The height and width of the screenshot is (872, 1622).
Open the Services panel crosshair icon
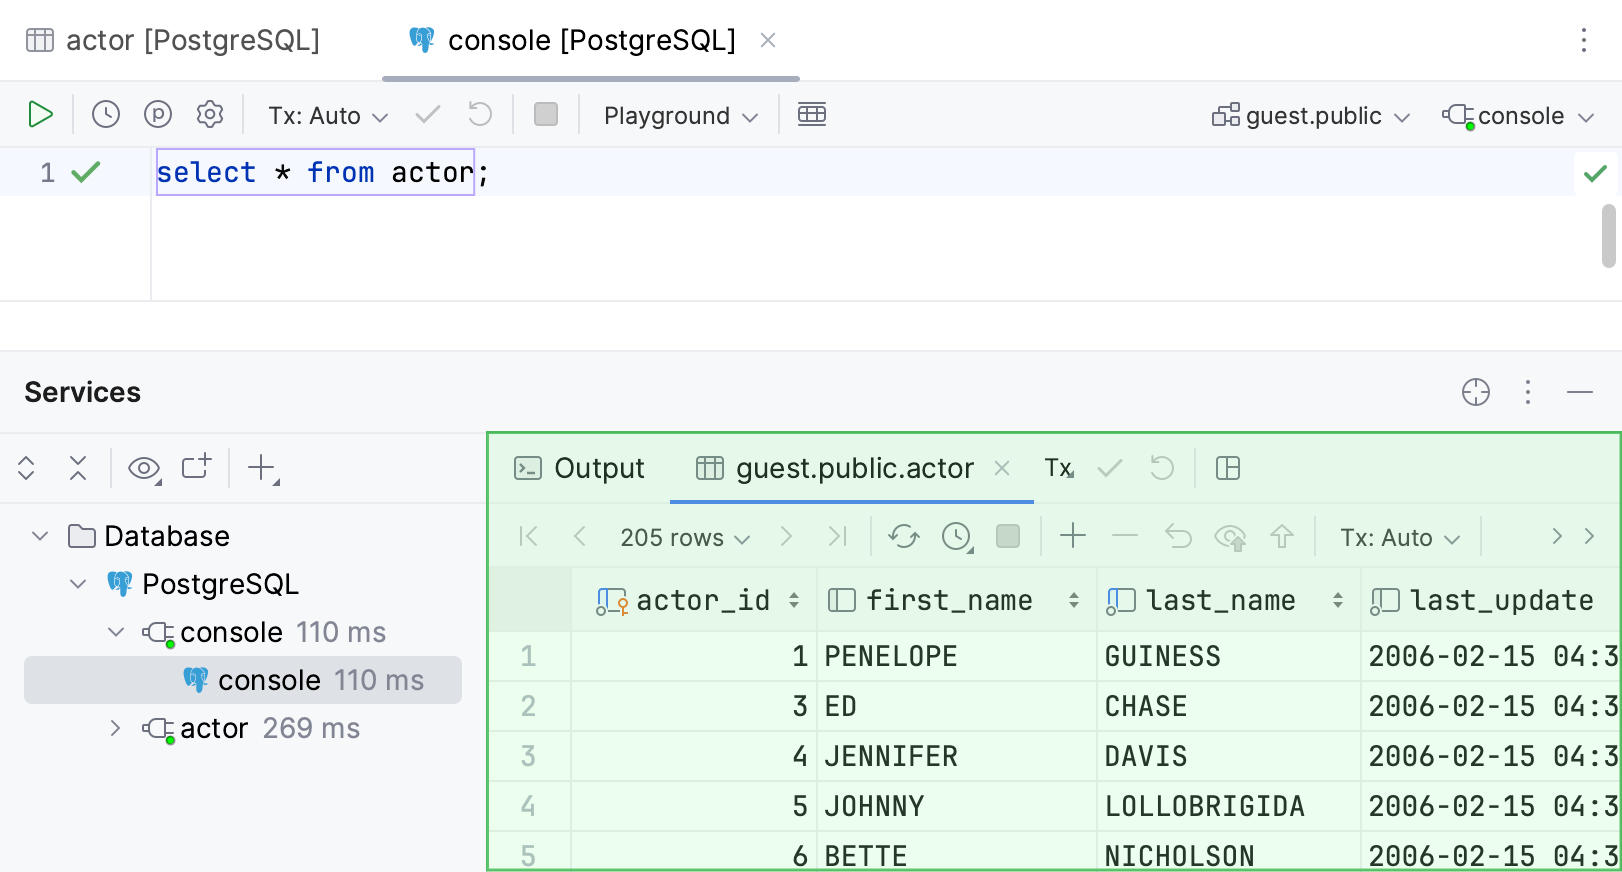(x=1475, y=392)
